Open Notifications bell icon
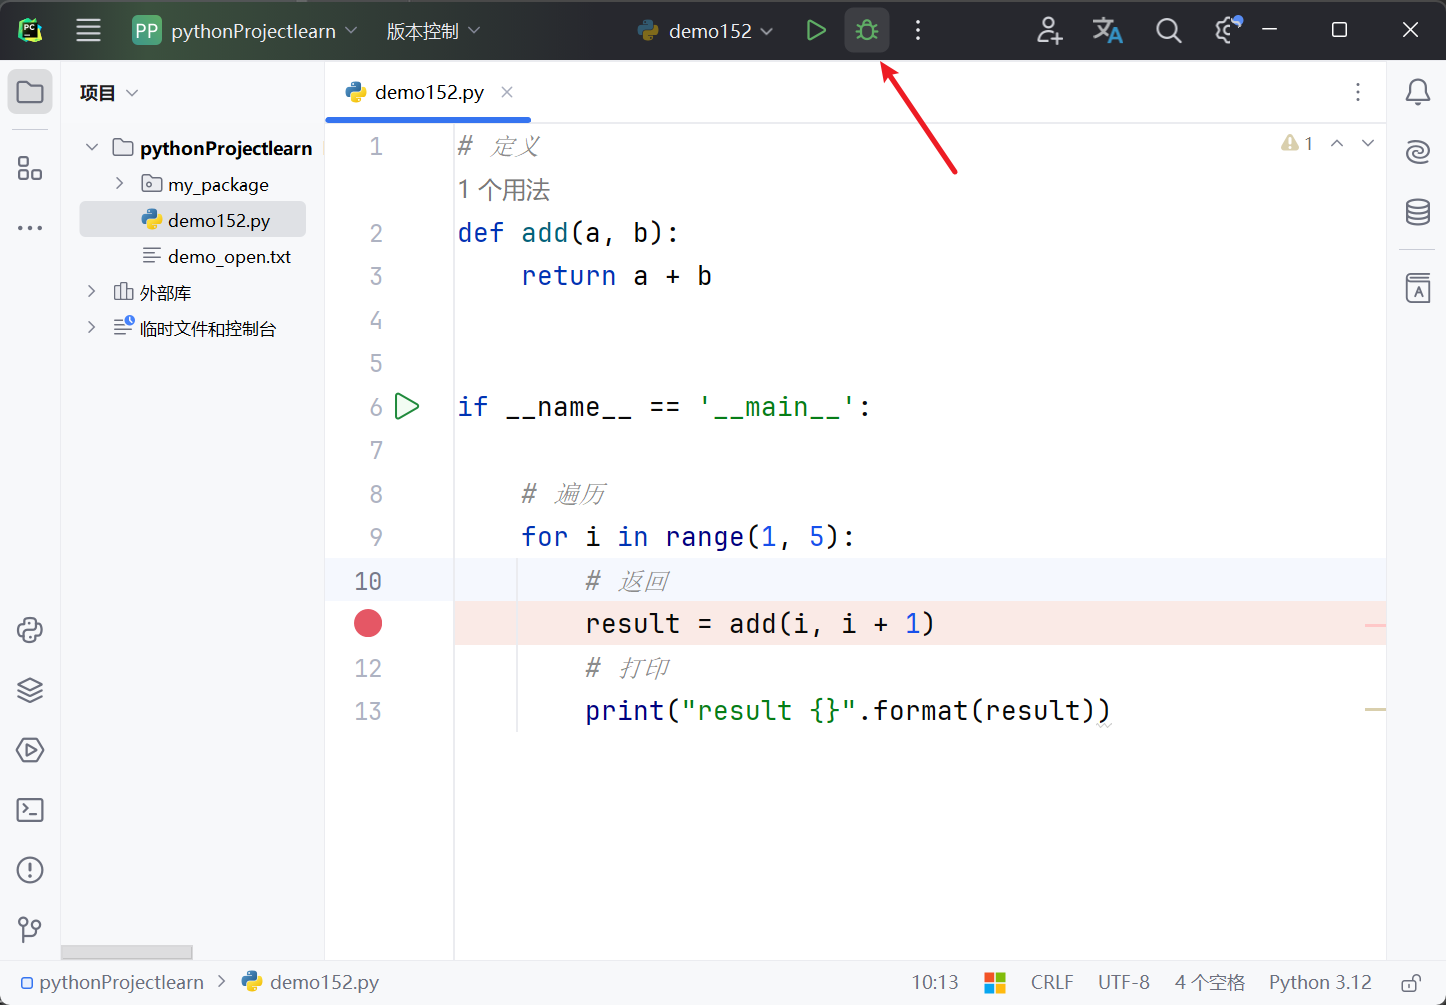 click(1417, 92)
